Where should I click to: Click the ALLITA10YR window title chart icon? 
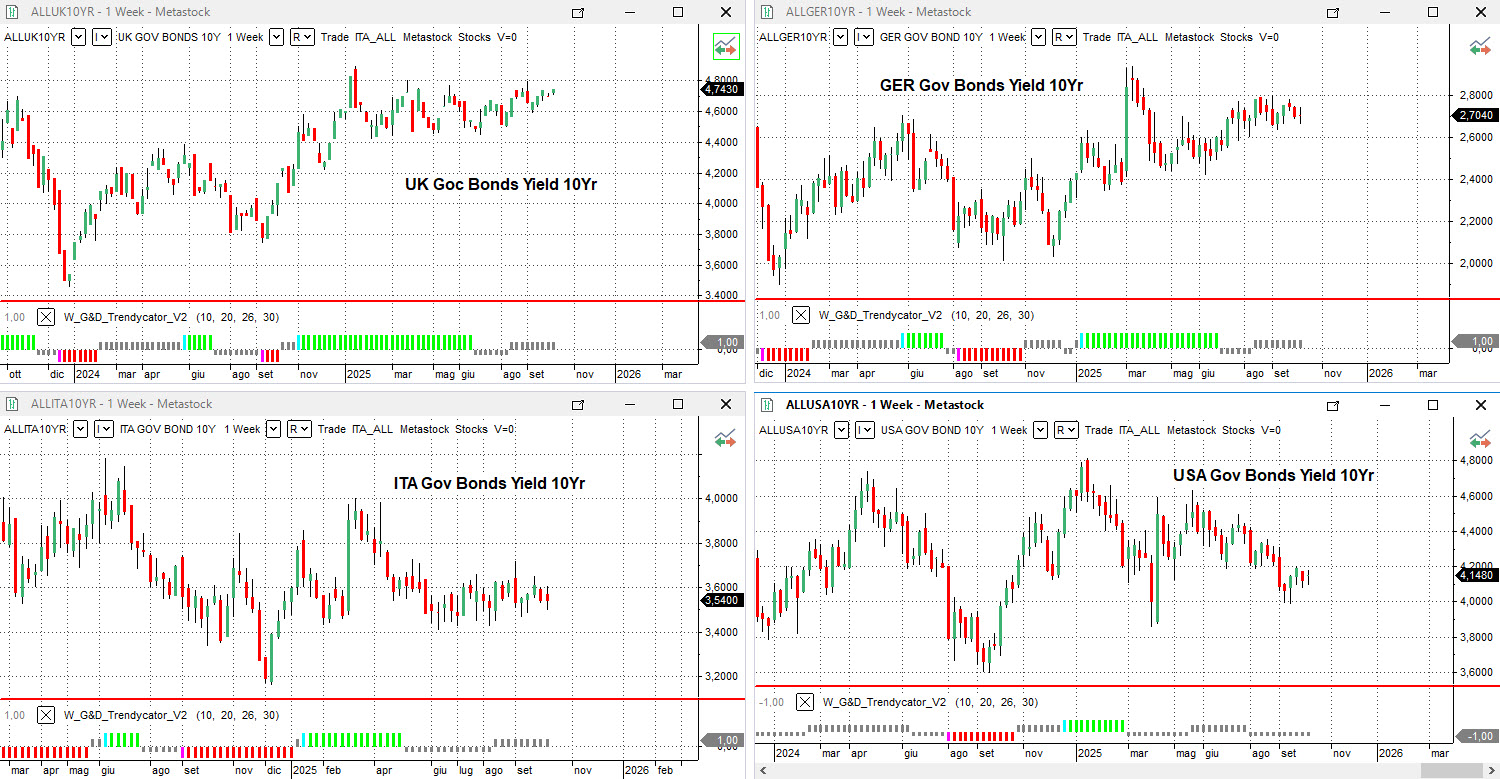12,404
